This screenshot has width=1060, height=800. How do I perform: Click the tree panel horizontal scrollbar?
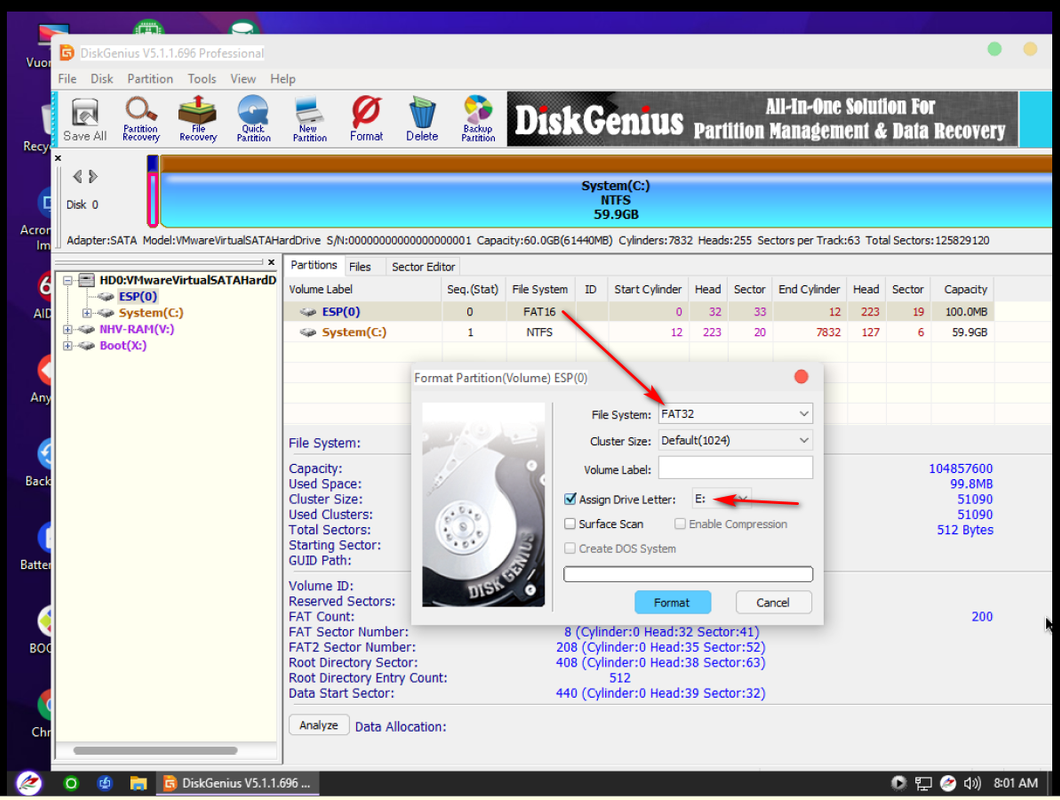point(155,750)
